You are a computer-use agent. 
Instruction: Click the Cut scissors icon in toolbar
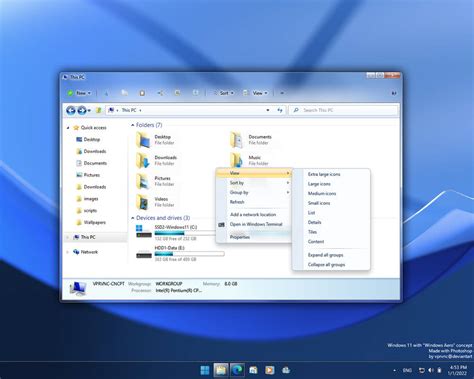(x=106, y=93)
